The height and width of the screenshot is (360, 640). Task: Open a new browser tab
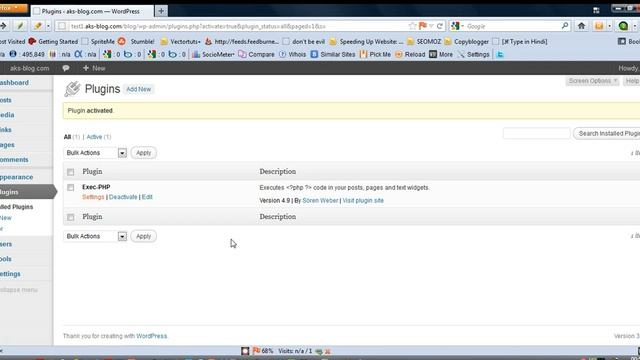pyautogui.click(x=161, y=11)
